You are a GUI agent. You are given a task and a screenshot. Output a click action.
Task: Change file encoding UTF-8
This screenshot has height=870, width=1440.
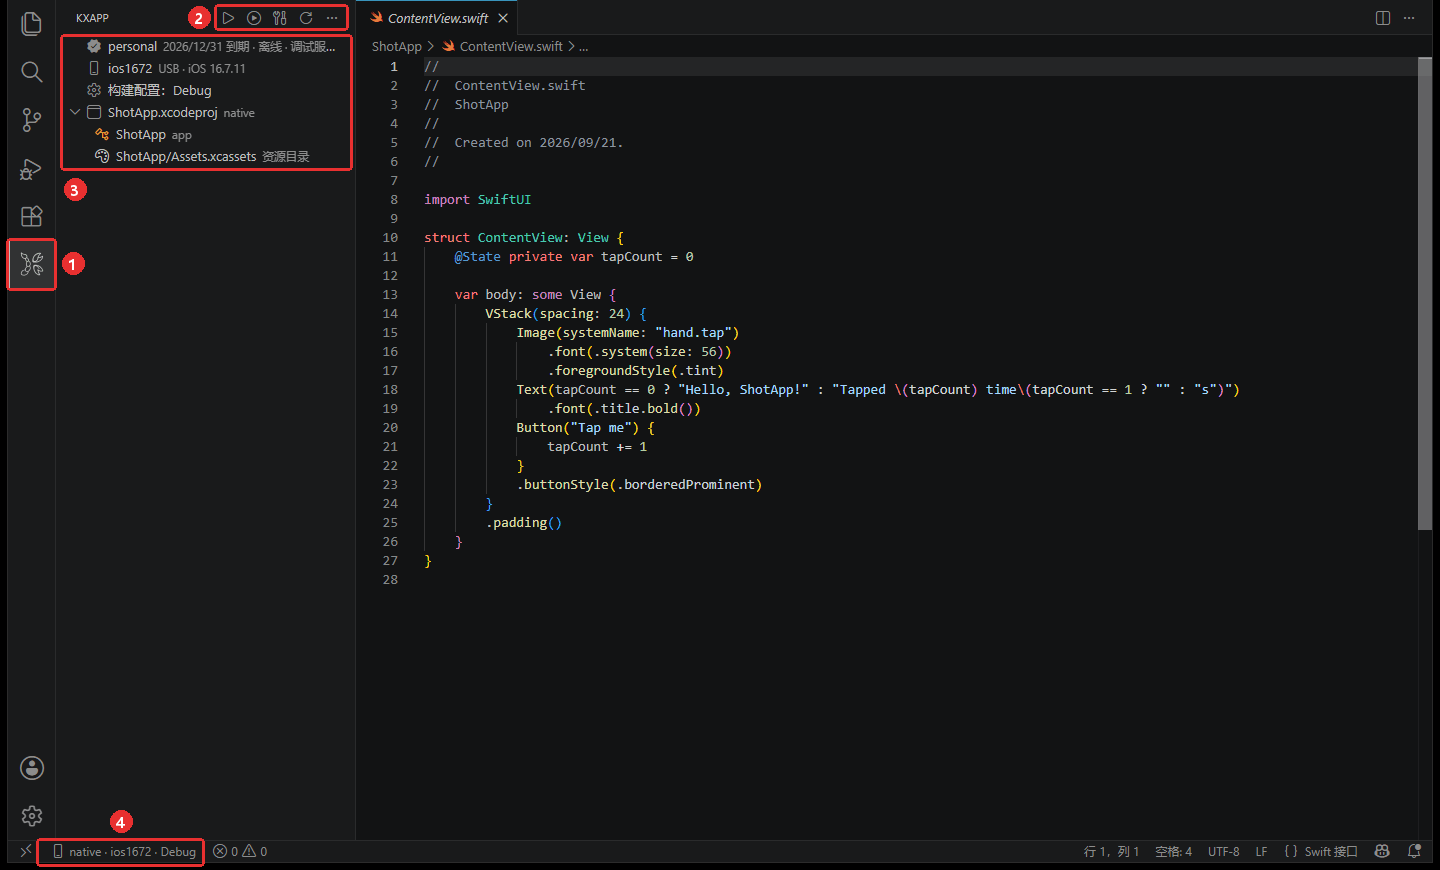1223,852
